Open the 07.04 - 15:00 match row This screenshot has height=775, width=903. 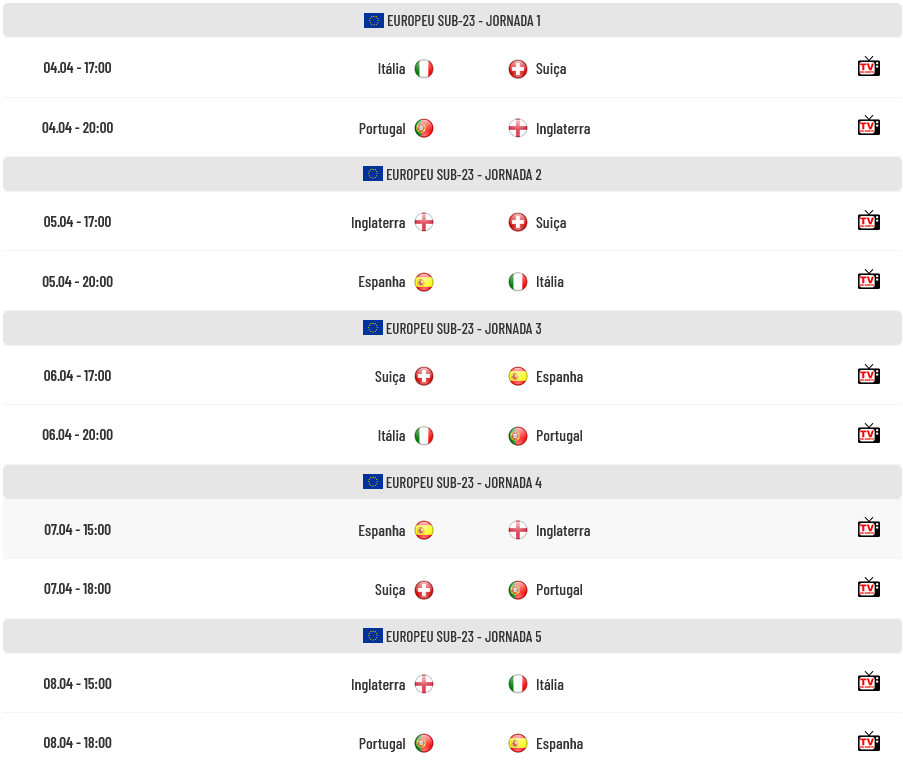coord(452,529)
